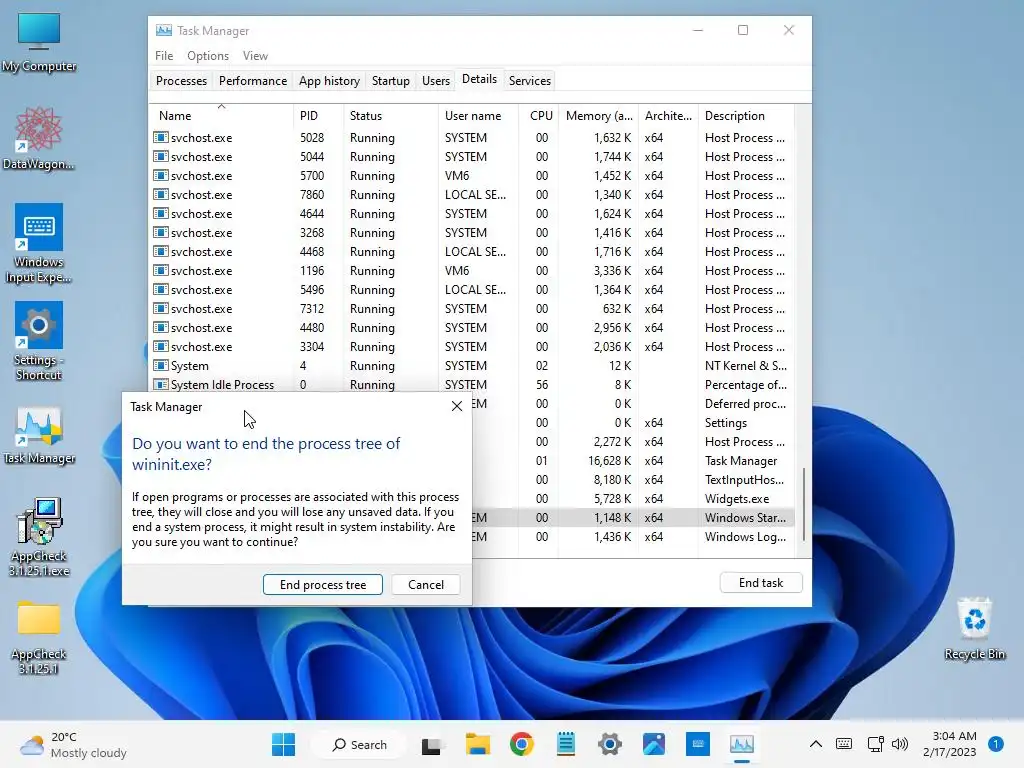Viewport: 1024px width, 768px height.
Task: Launch Google Chrome from the taskbar
Action: click(x=521, y=744)
